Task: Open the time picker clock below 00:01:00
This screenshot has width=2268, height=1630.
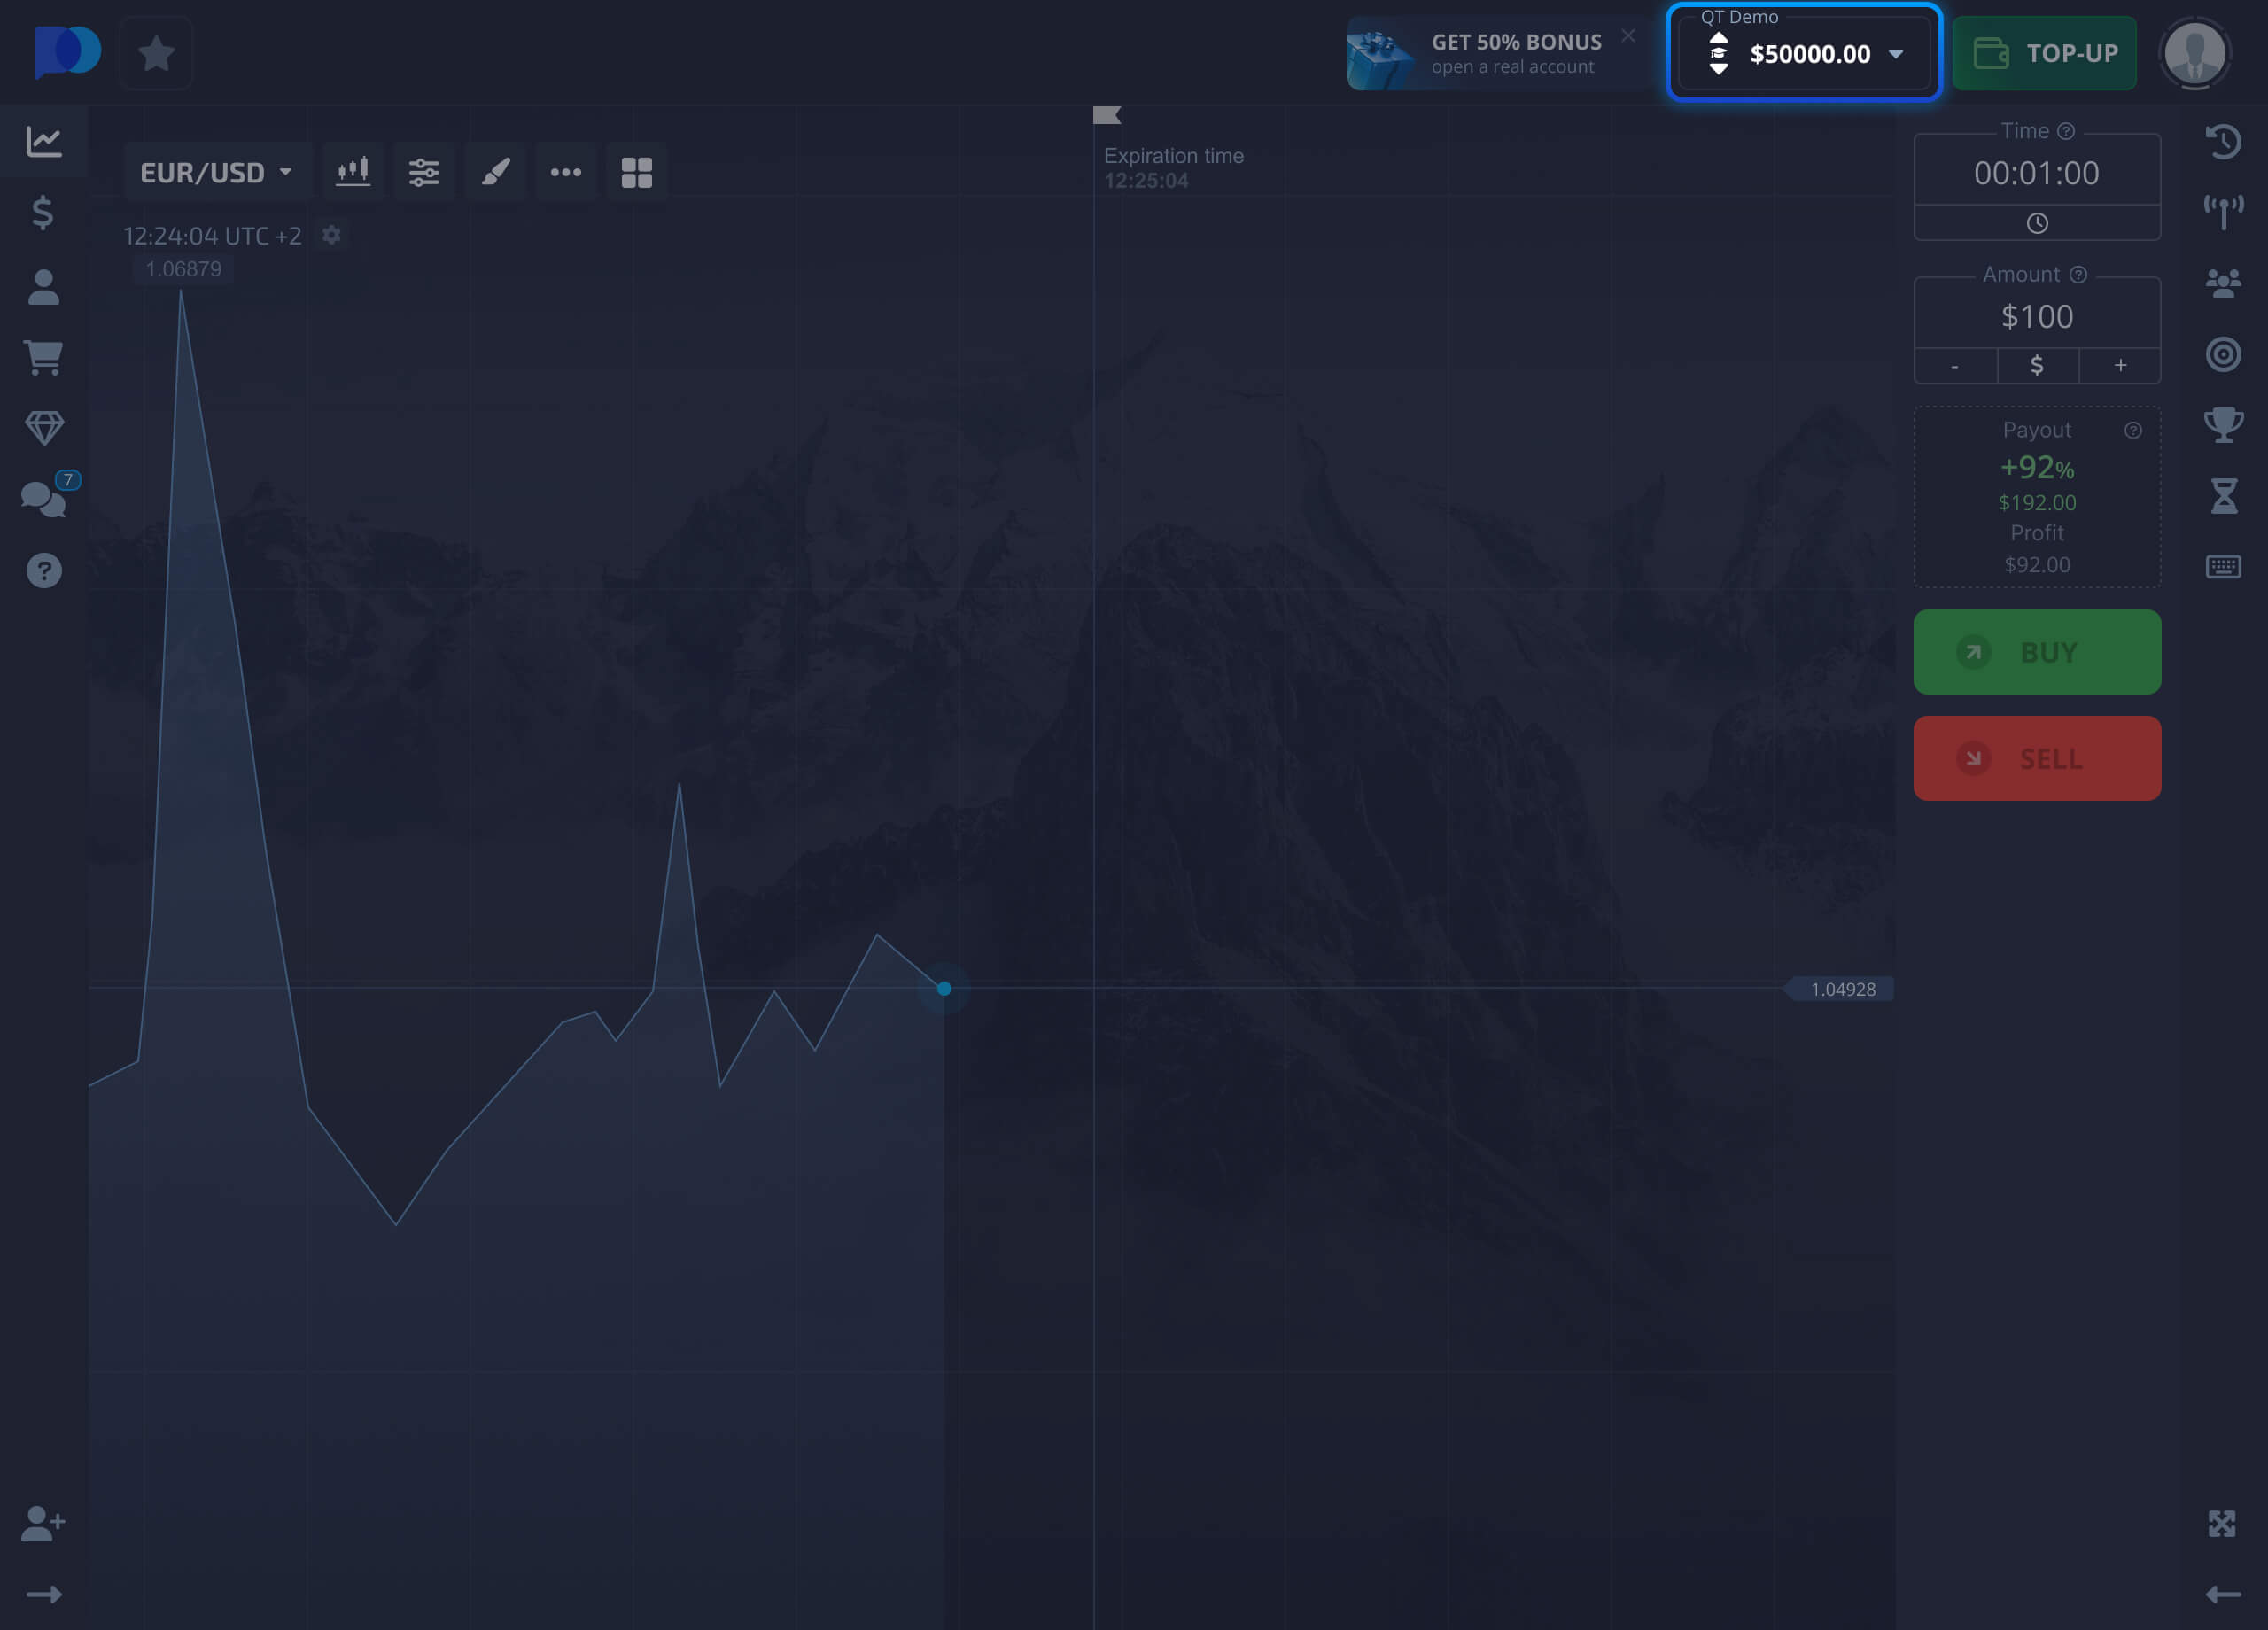Action: pos(2036,222)
